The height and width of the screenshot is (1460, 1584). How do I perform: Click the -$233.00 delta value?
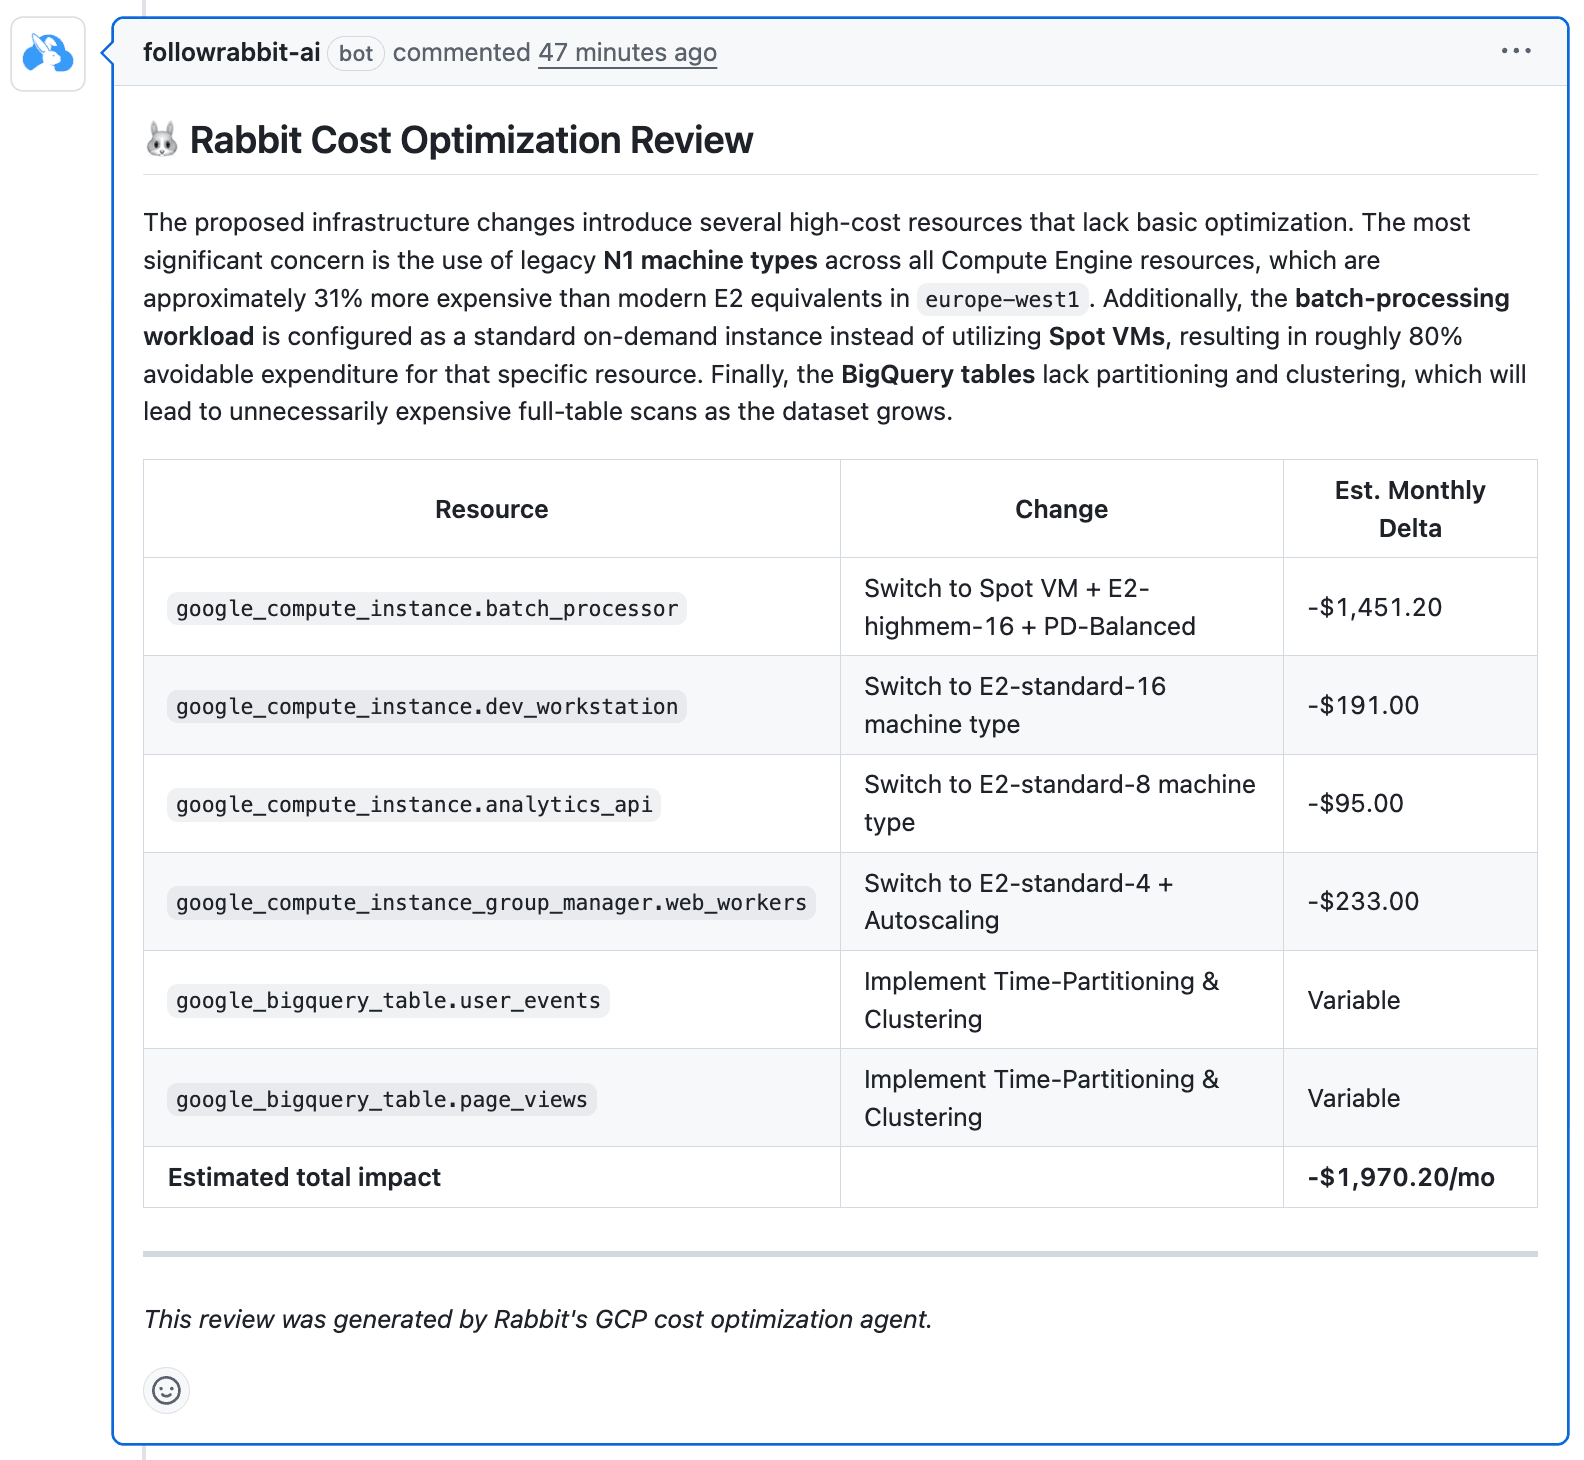pos(1363,901)
